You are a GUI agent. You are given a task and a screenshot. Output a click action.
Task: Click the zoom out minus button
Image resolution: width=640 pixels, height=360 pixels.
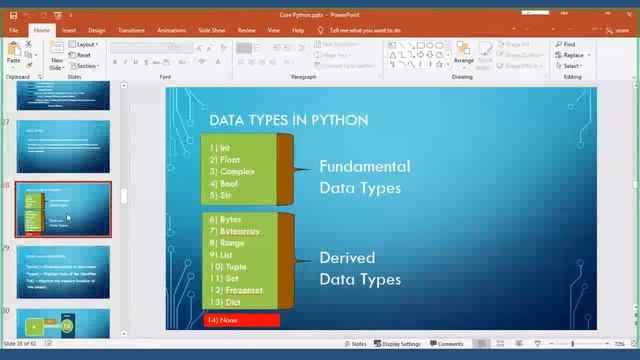point(552,344)
